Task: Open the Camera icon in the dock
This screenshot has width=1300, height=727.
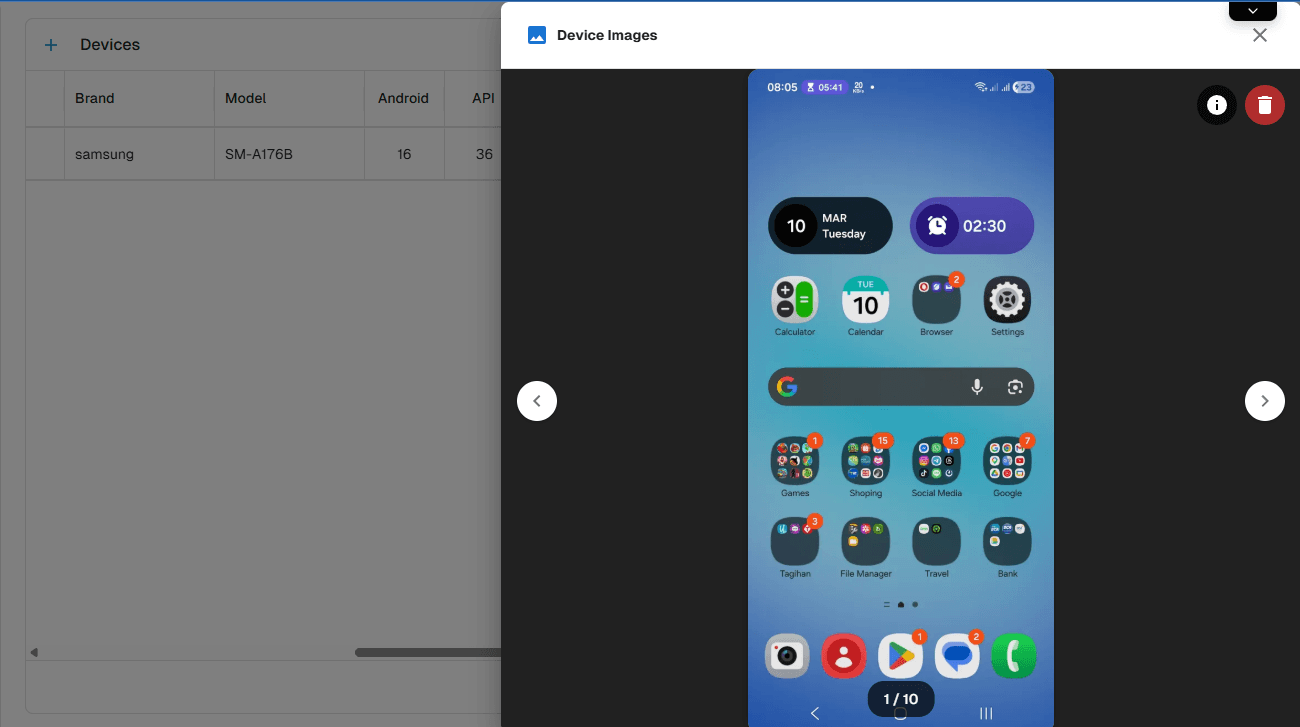Action: [787, 655]
